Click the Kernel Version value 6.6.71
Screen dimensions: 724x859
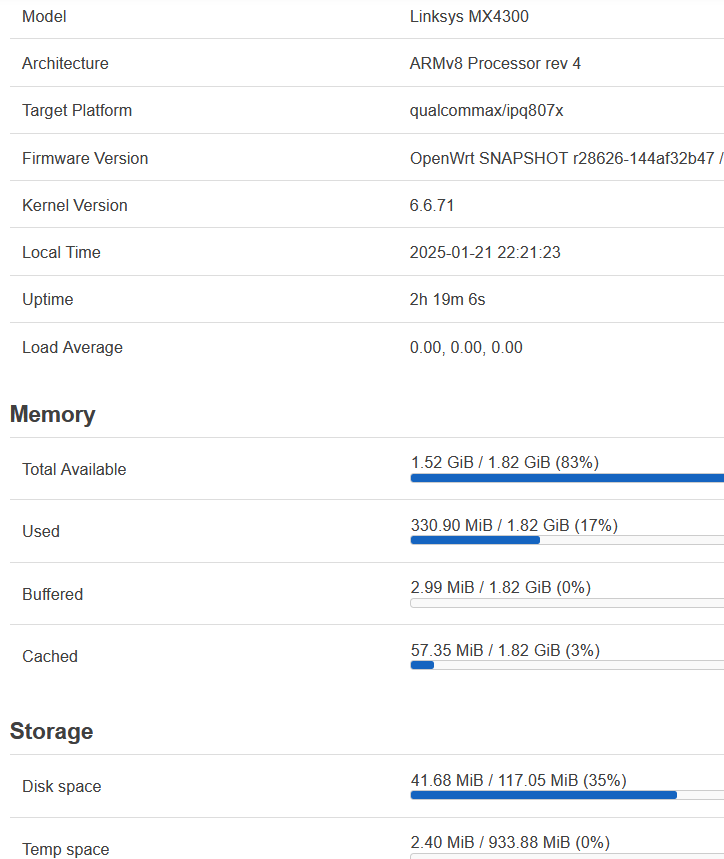(432, 205)
